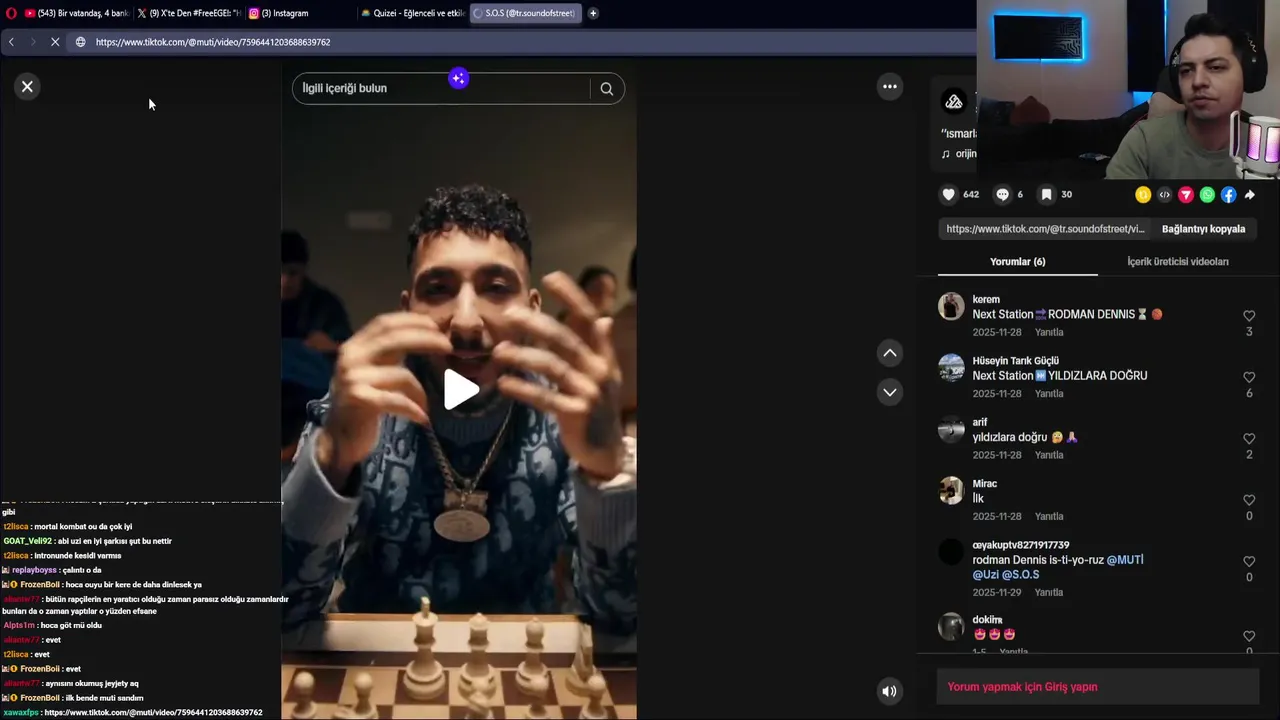Screen dimensions: 1280x720
Task: Stop loading the page
Action: pos(55,42)
